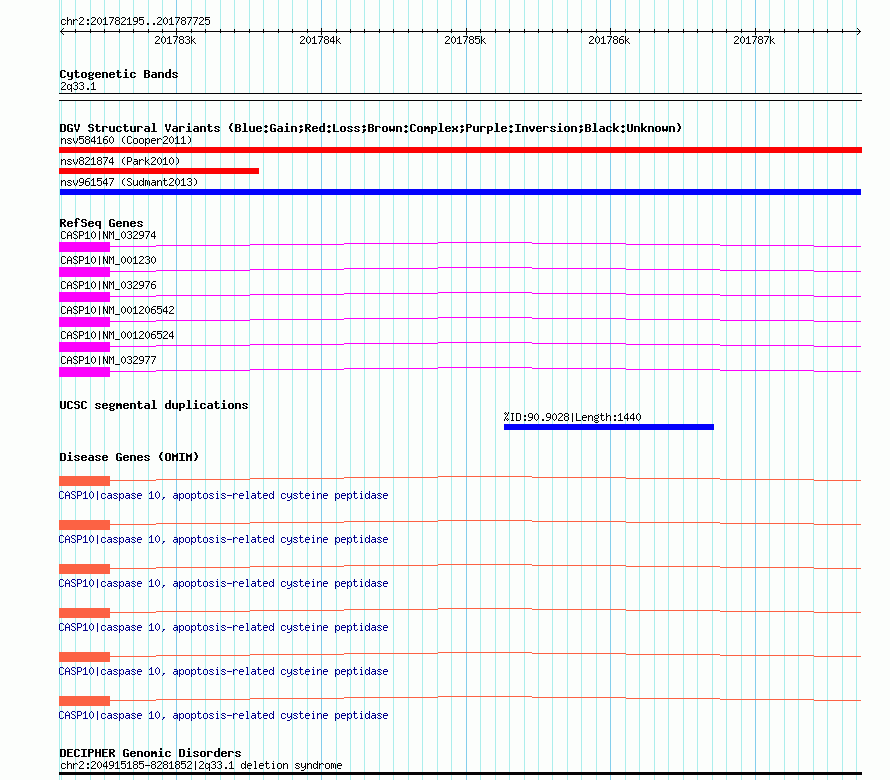
Task: Click the magenta exon block under NM_032977
Action: click(85, 372)
